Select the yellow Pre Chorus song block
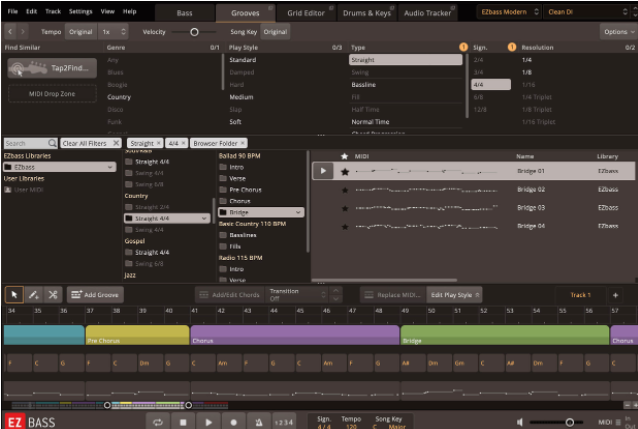This screenshot has width=638, height=429. [138, 335]
